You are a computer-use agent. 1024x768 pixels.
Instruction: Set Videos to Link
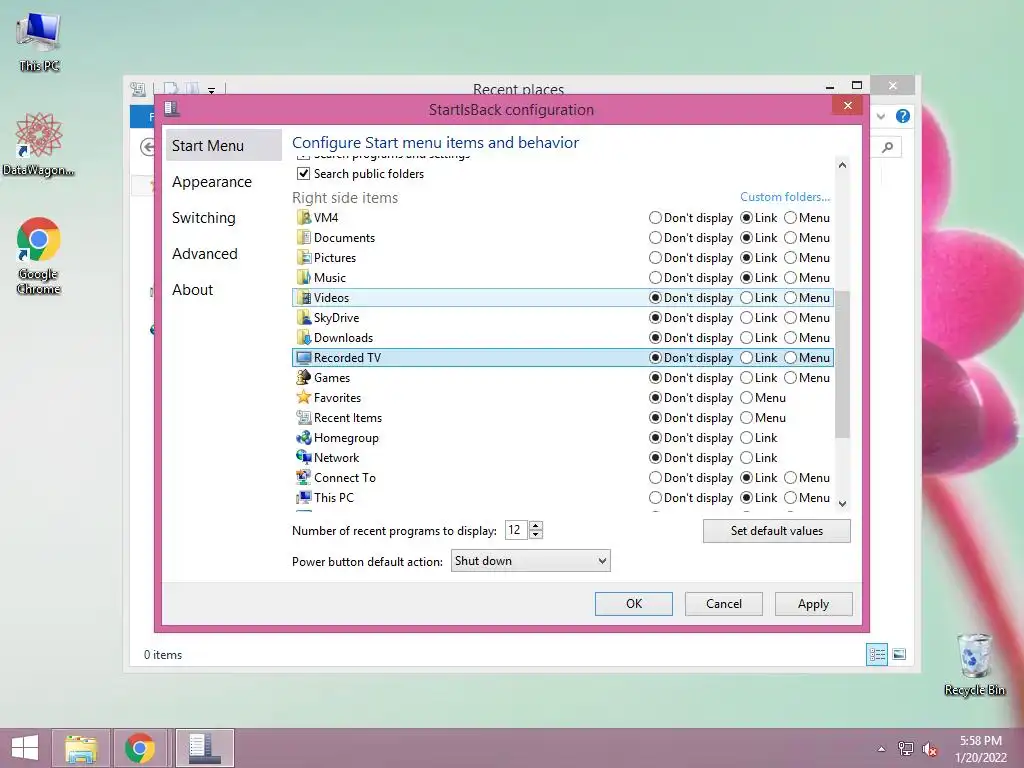click(746, 298)
